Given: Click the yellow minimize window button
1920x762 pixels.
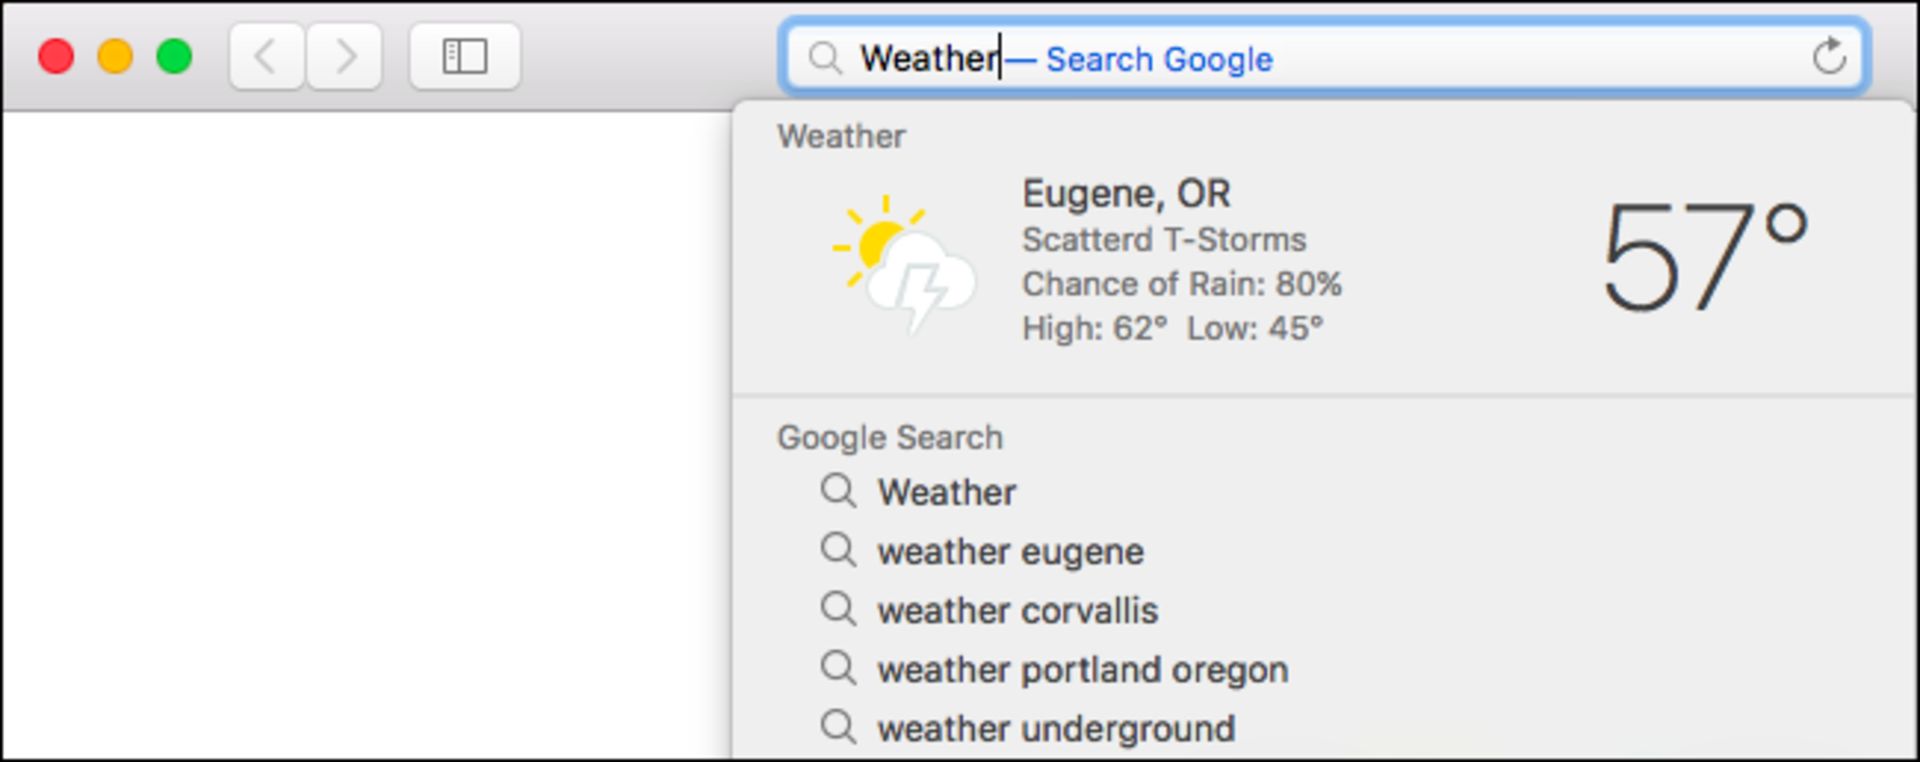Looking at the screenshot, I should 115,56.
